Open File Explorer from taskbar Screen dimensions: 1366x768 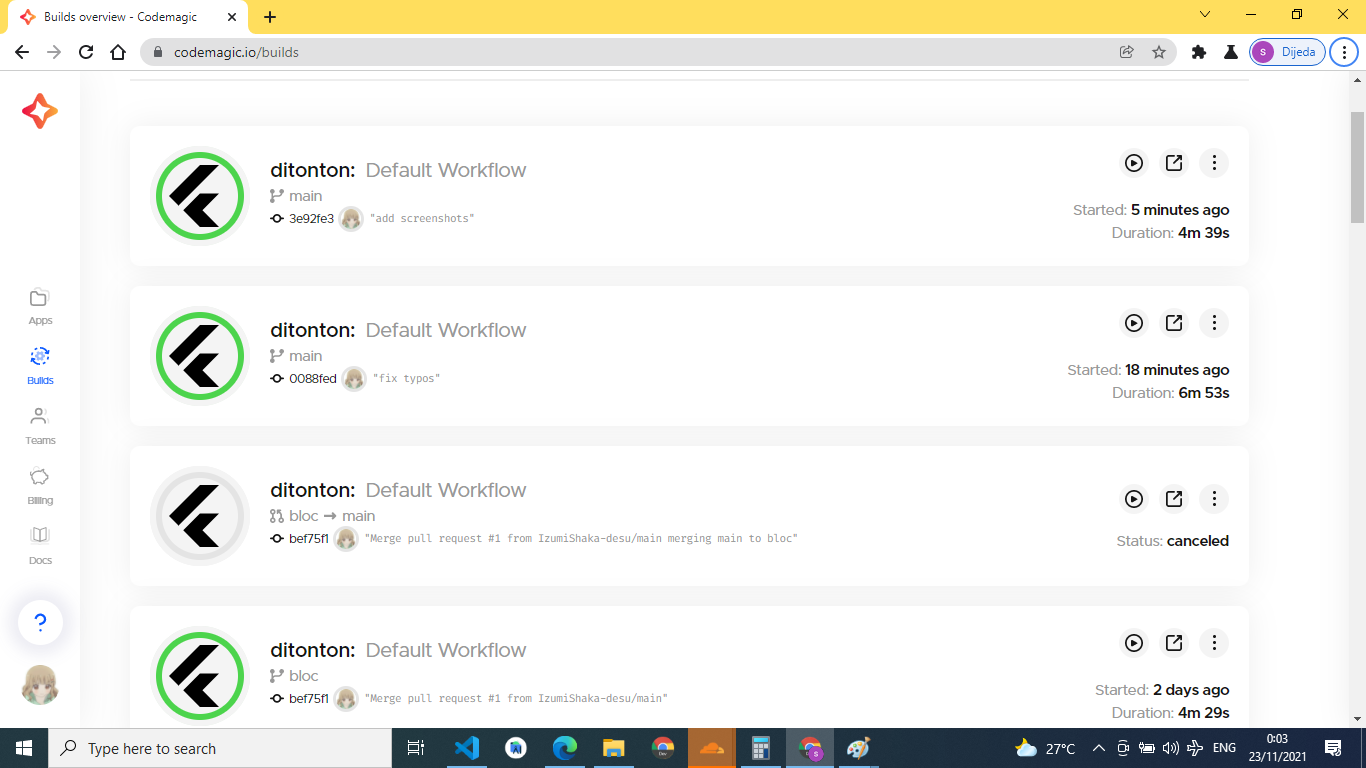click(x=614, y=748)
